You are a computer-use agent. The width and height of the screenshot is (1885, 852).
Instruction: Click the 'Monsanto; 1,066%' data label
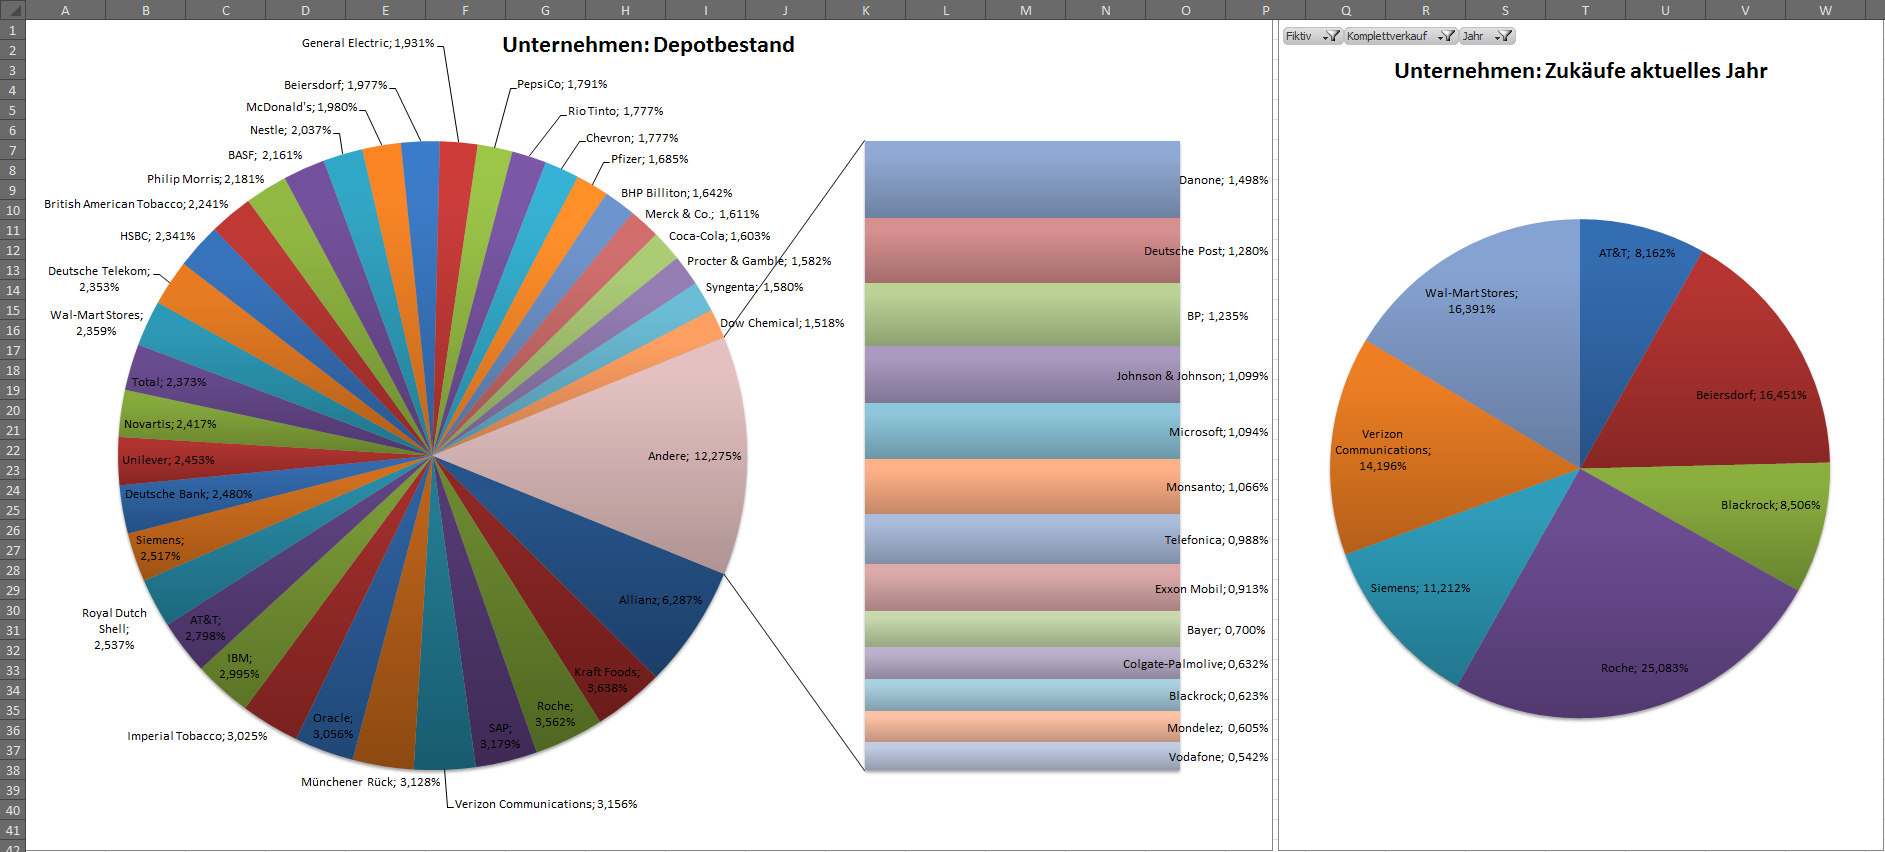[1217, 487]
